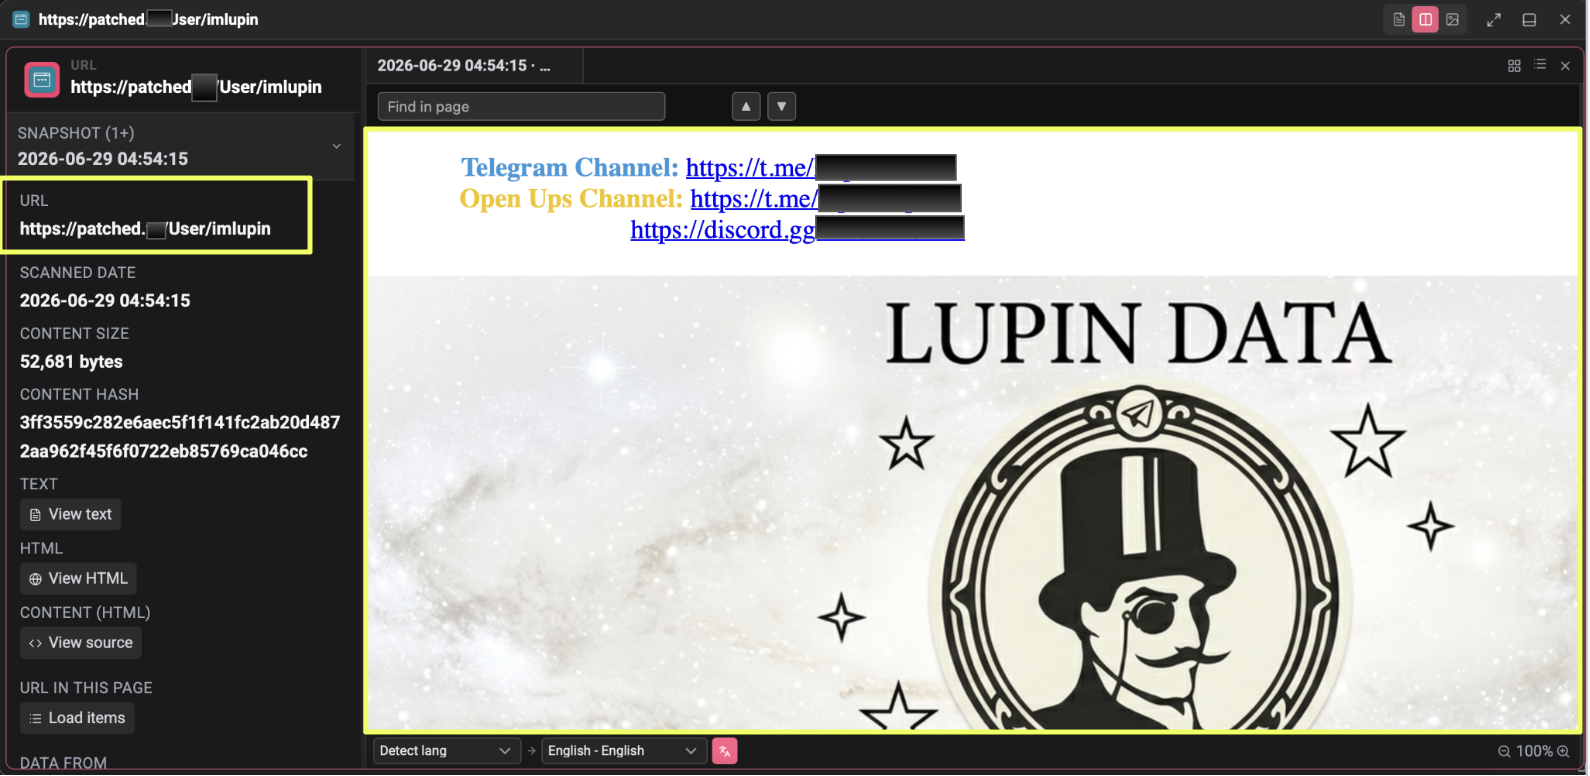Close the snapshot tab panel
The image size is (1590, 776).
coord(1565,65)
